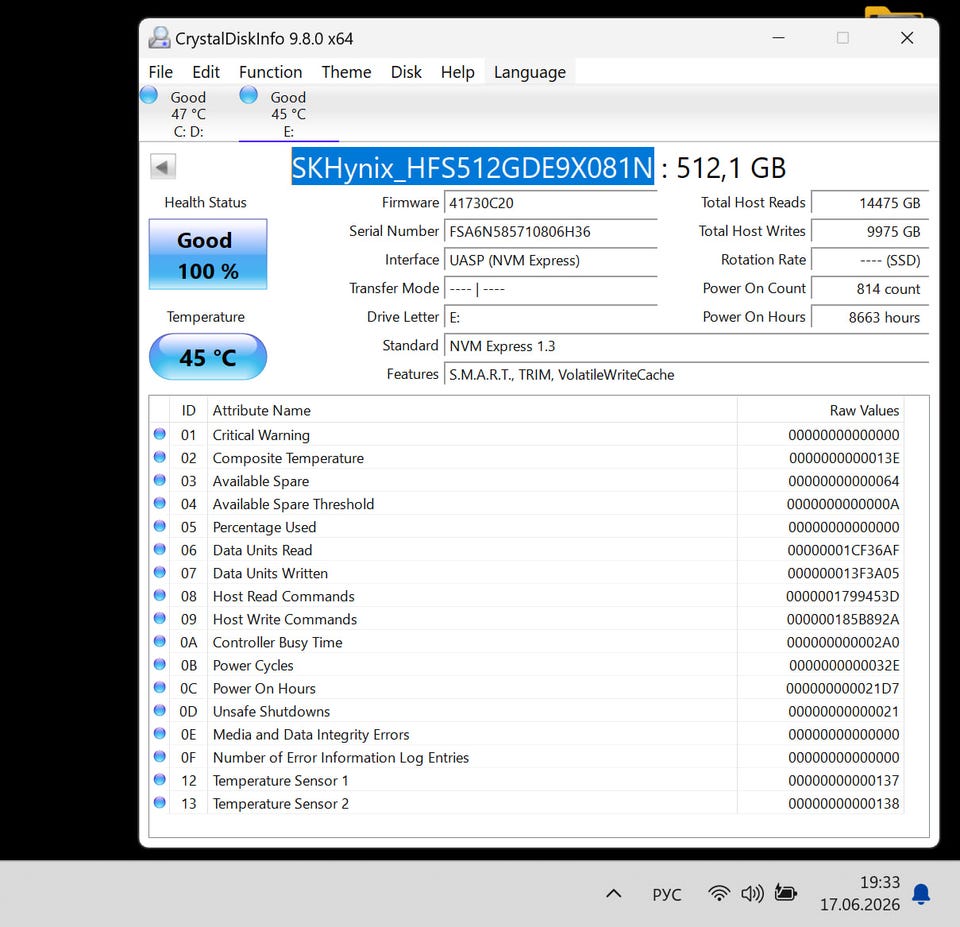Viewport: 960px width, 927px height.
Task: Click the Features field S.M.A.R.T., TRIM
Action: click(x=686, y=375)
